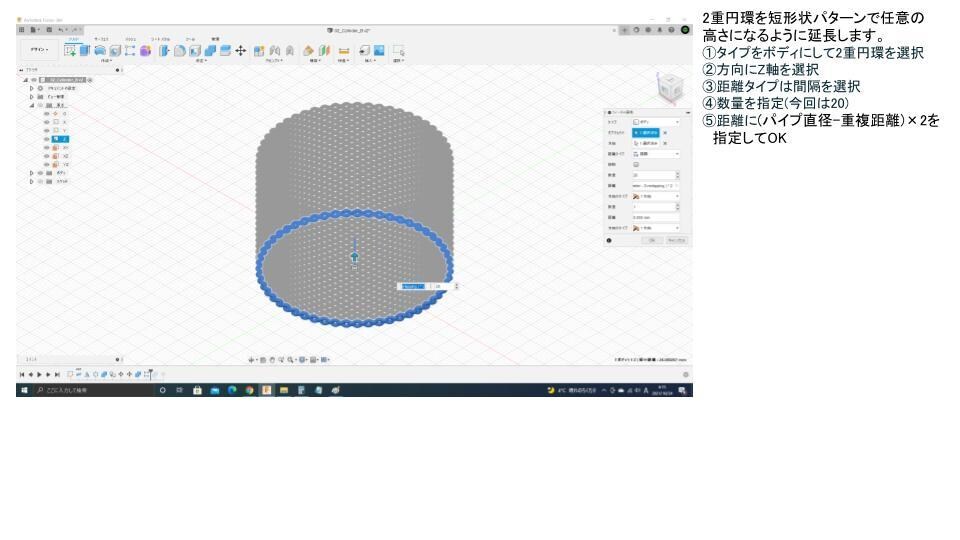
Task: Click the Save icon in title bar
Action: click(x=49, y=29)
